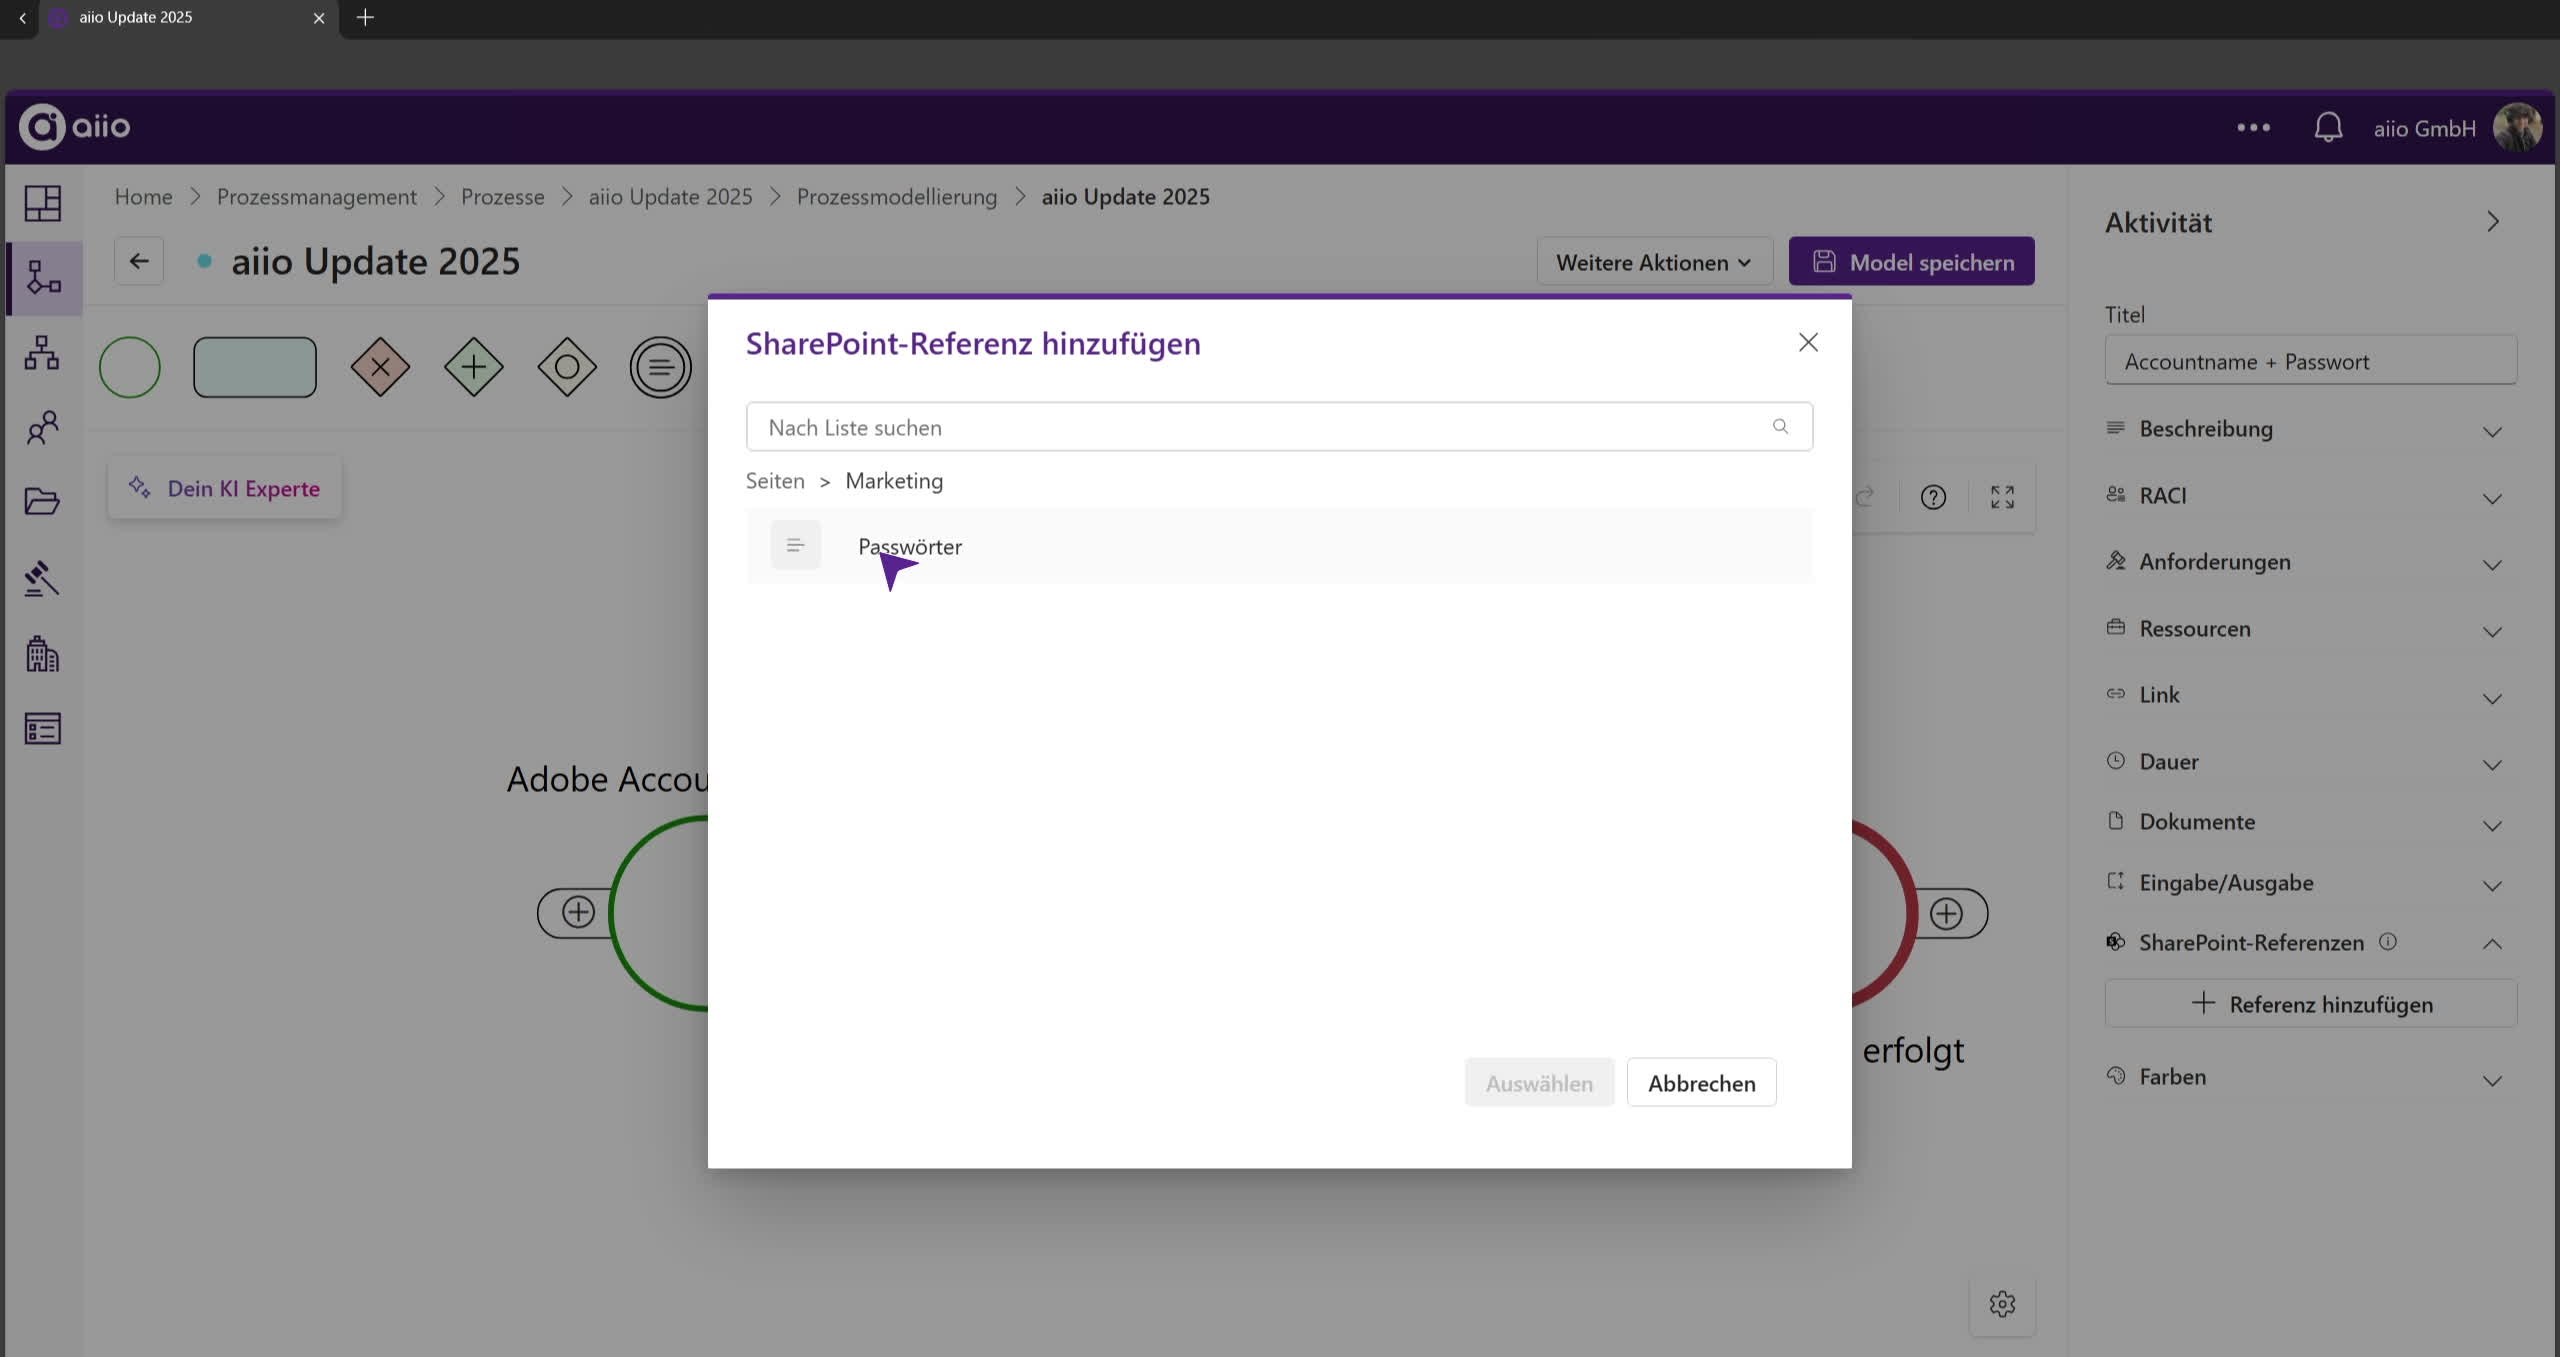The image size is (2560, 1357).
Task: Open a new browser tab
Action: click(365, 17)
